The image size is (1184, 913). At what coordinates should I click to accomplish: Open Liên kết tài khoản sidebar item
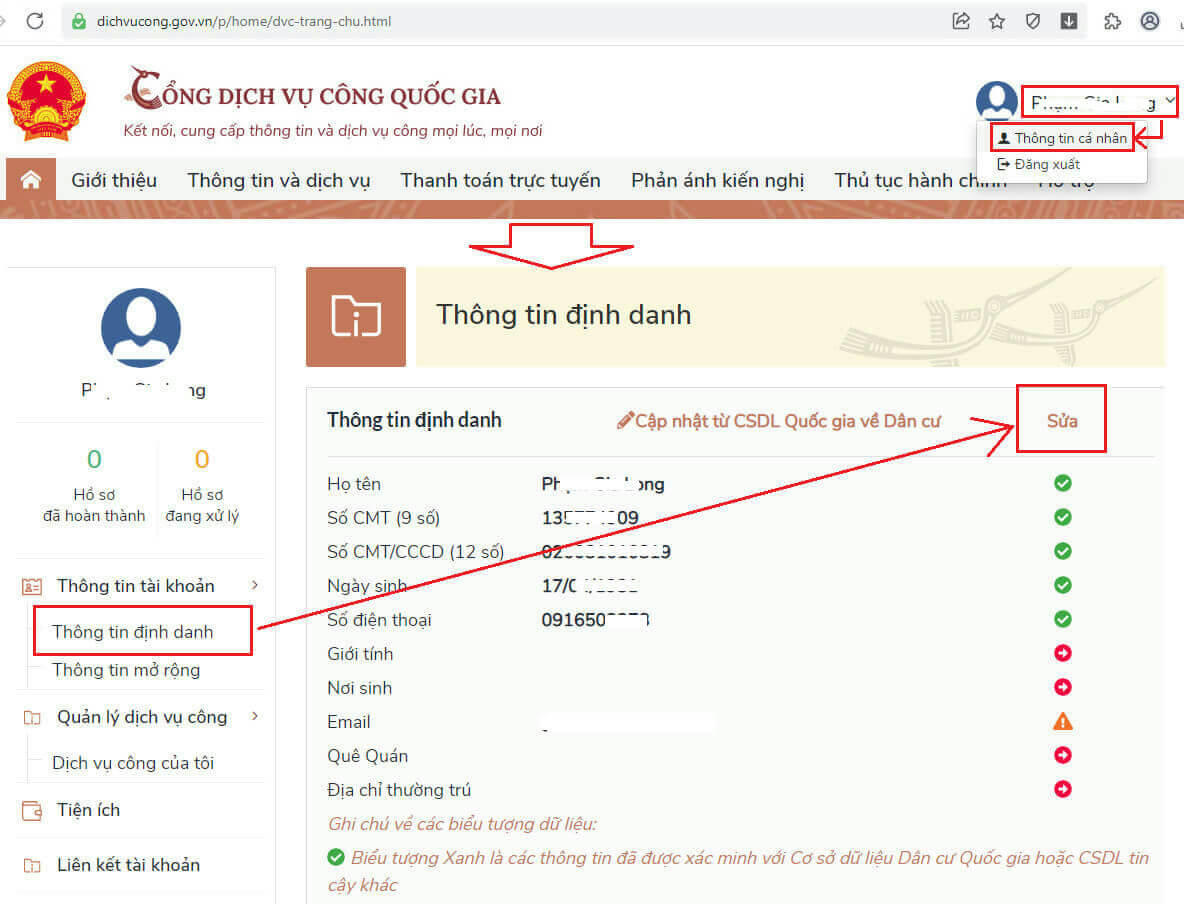click(128, 865)
